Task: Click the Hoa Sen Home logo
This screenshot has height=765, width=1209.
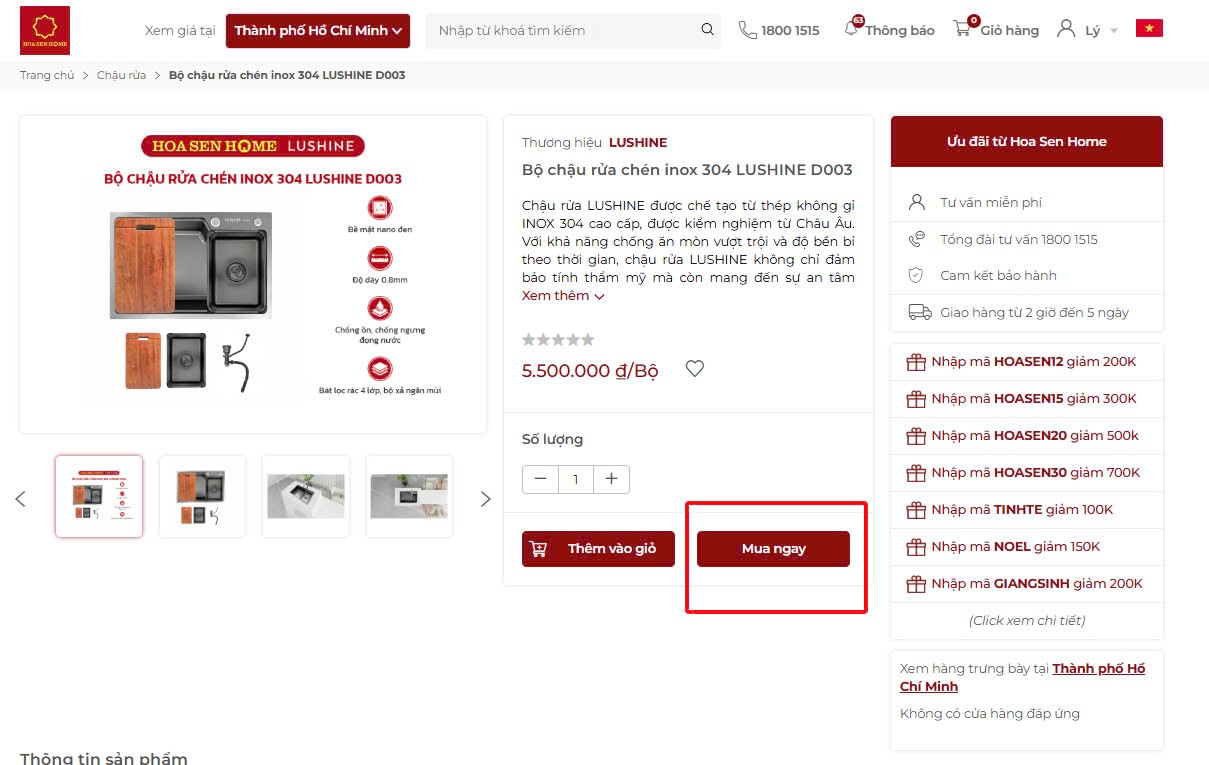Action: 45,30
